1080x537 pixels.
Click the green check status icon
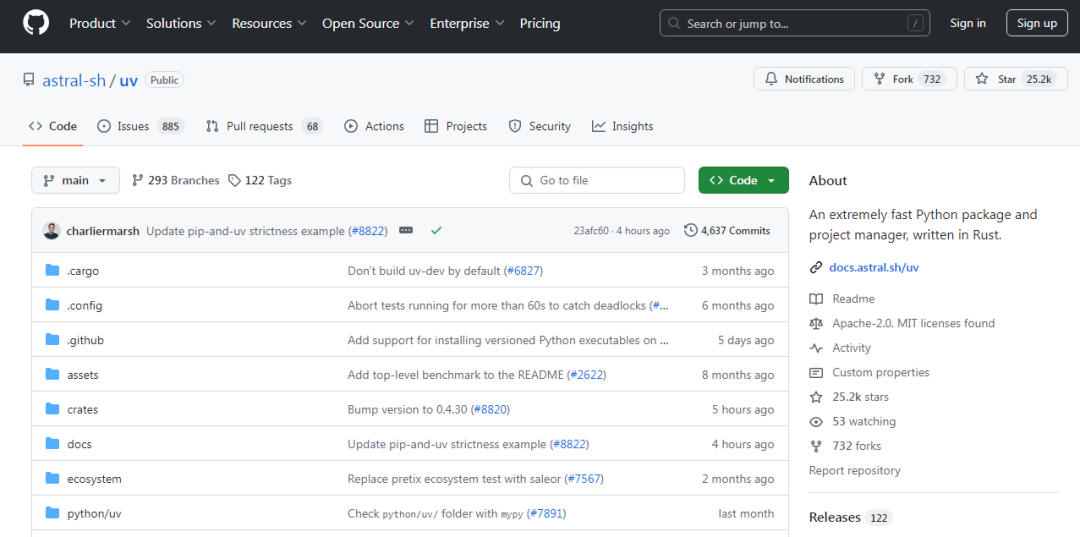coord(436,231)
